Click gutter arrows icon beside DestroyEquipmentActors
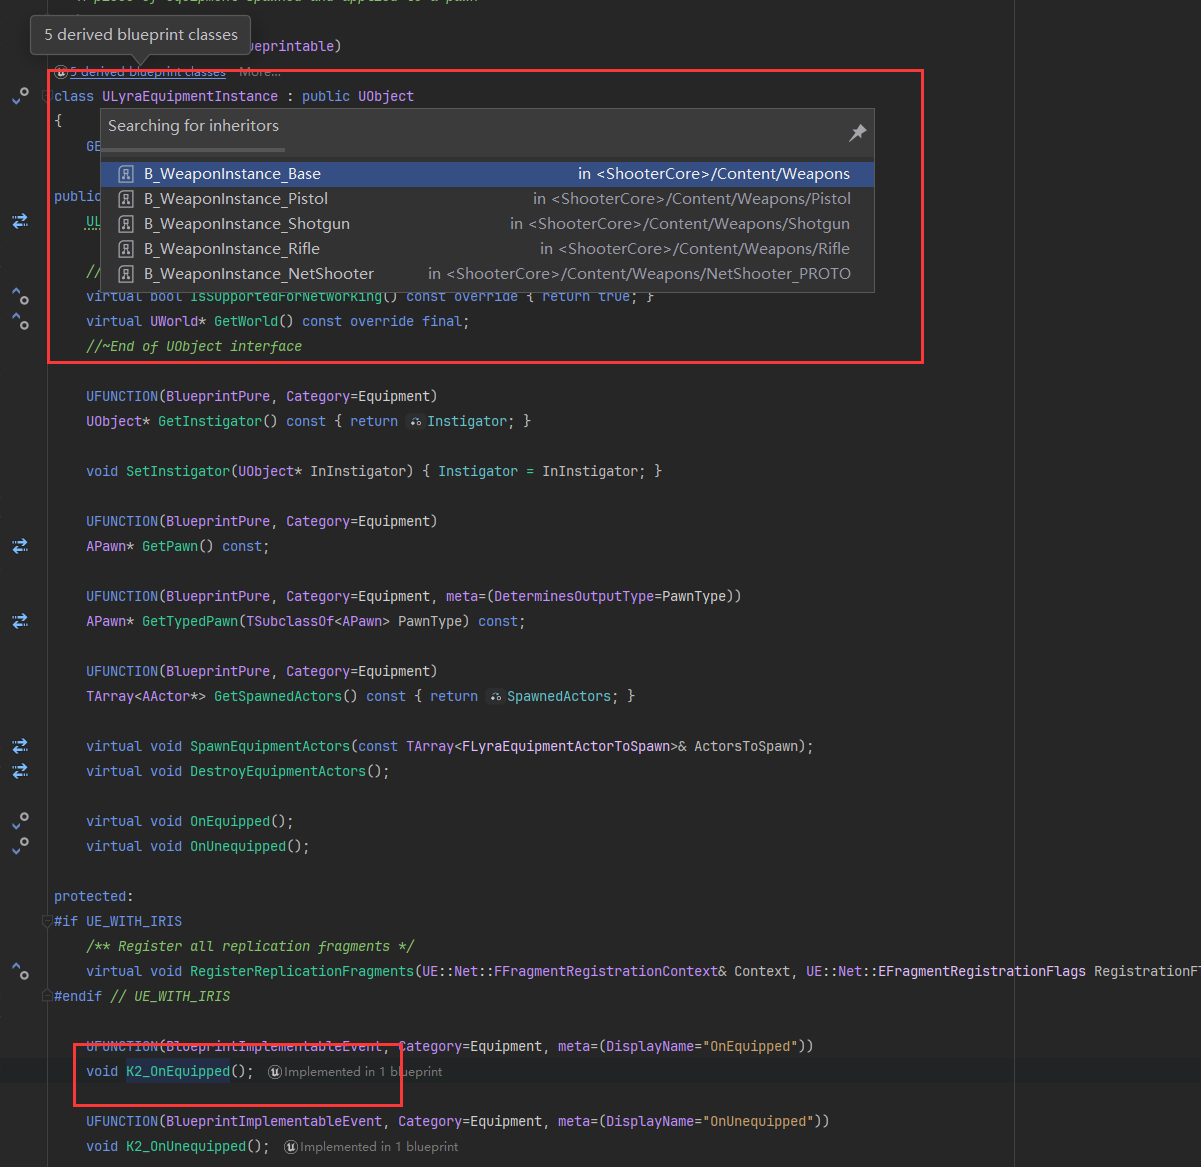 20,771
